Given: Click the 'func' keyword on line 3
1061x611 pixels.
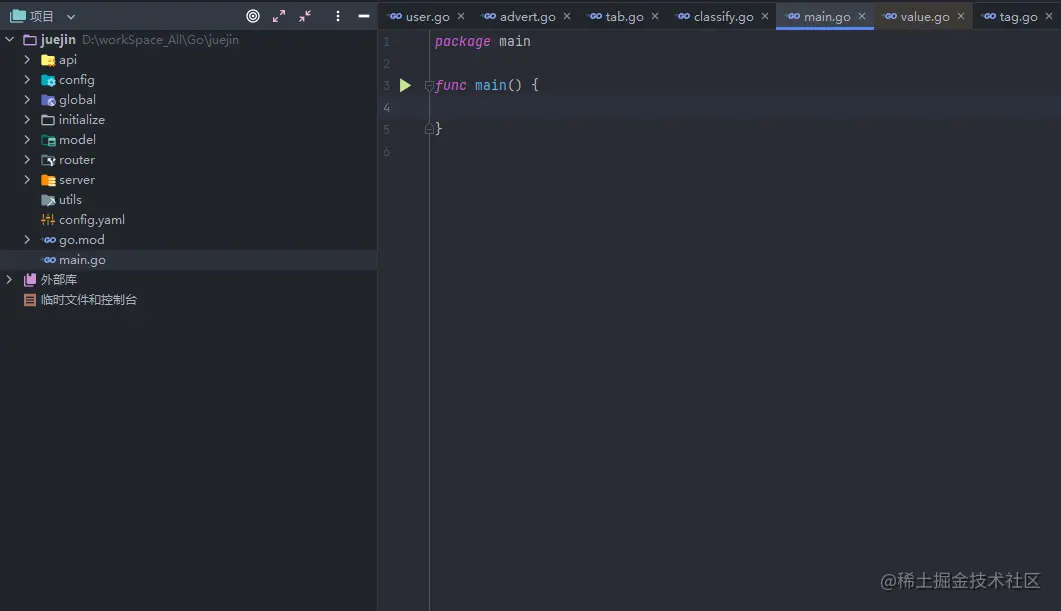Looking at the screenshot, I should (x=451, y=85).
